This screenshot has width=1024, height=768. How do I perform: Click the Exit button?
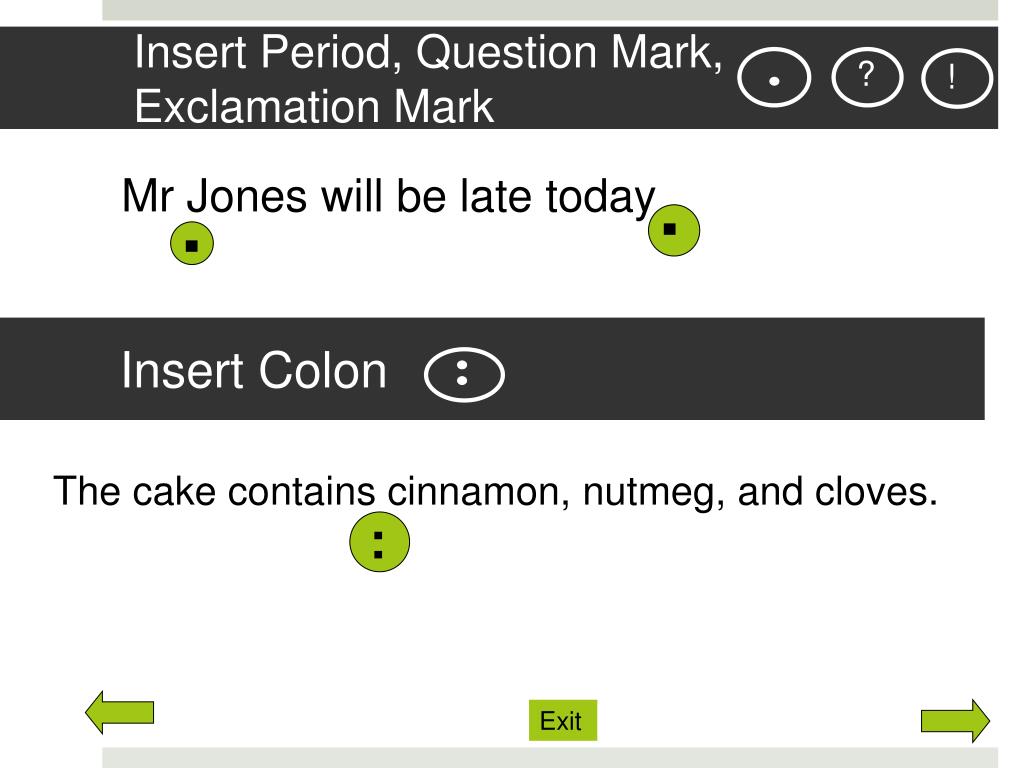point(562,720)
